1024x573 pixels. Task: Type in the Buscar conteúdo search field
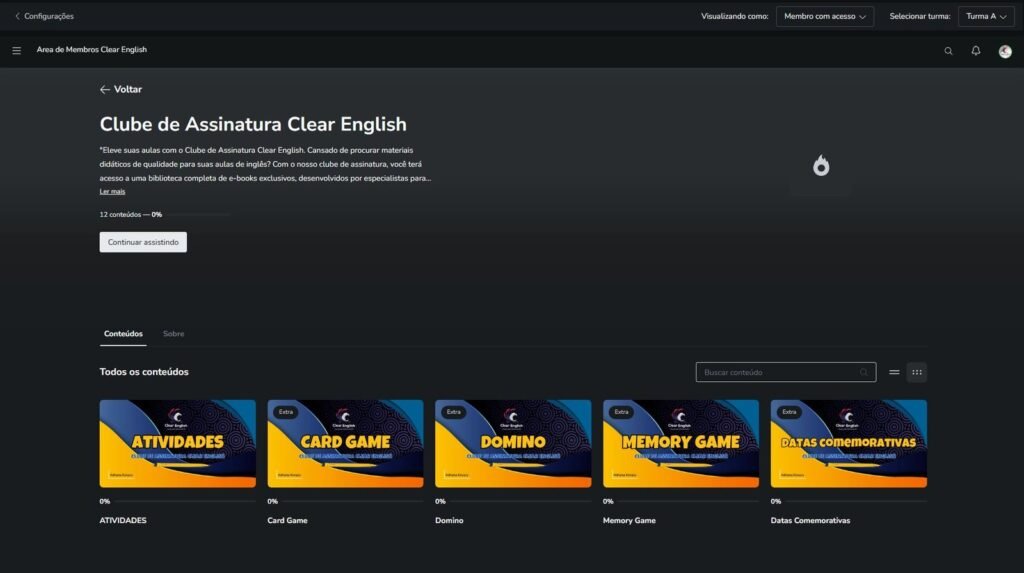point(776,373)
